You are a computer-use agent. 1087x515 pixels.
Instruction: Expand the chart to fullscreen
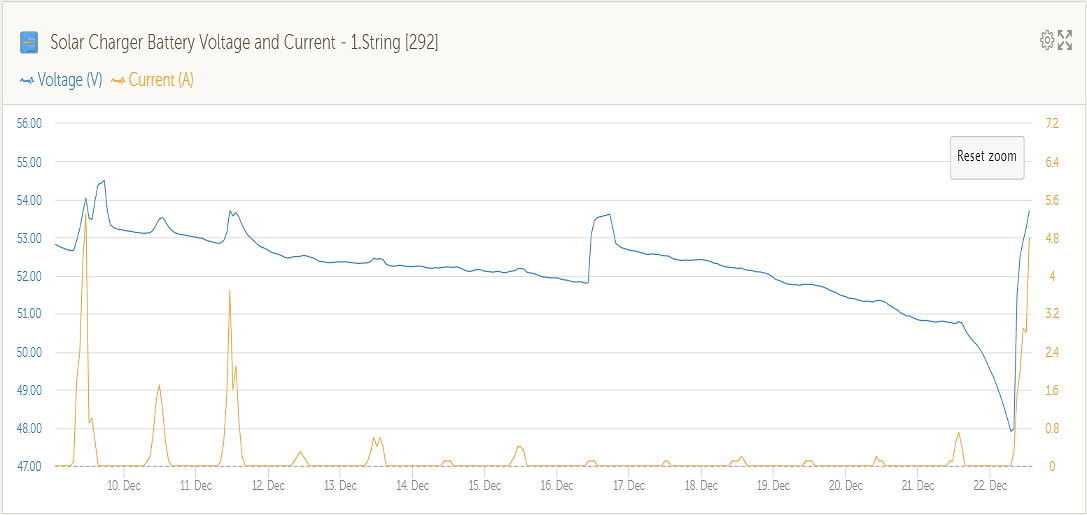tap(1065, 40)
